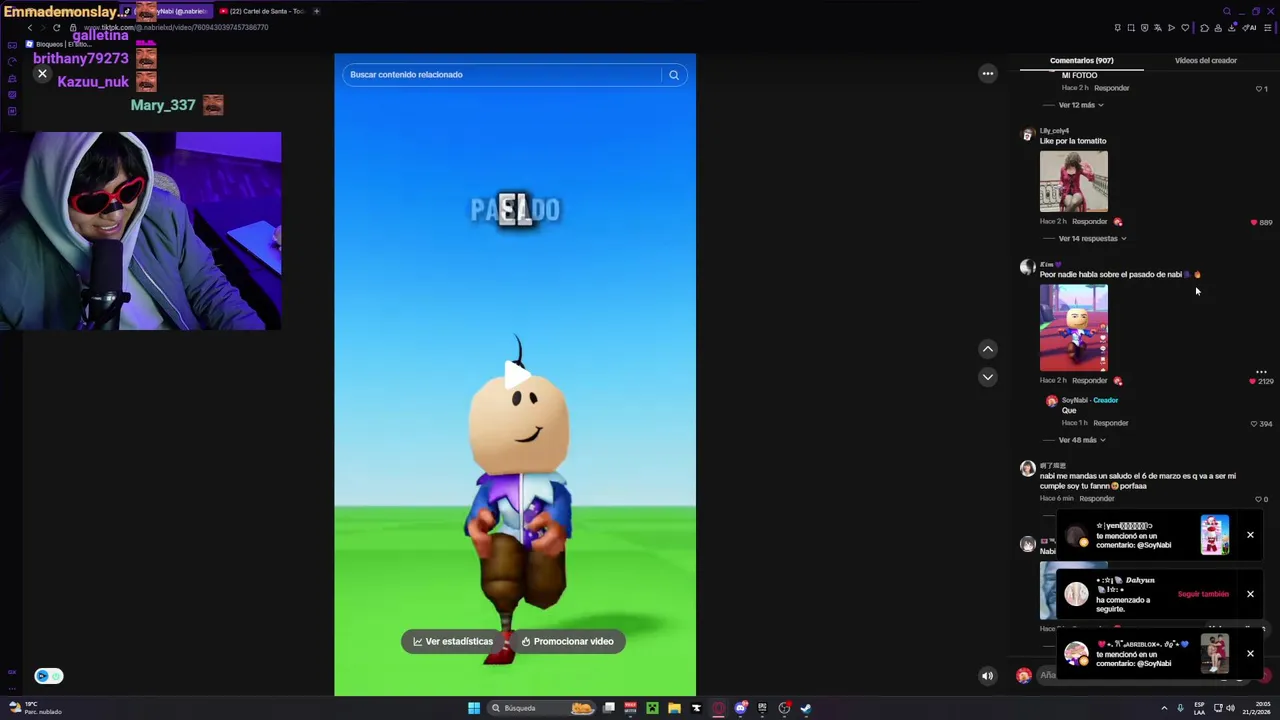Select the Comentarios (907) tab
Viewport: 1280px width, 720px height.
pyautogui.click(x=1081, y=61)
